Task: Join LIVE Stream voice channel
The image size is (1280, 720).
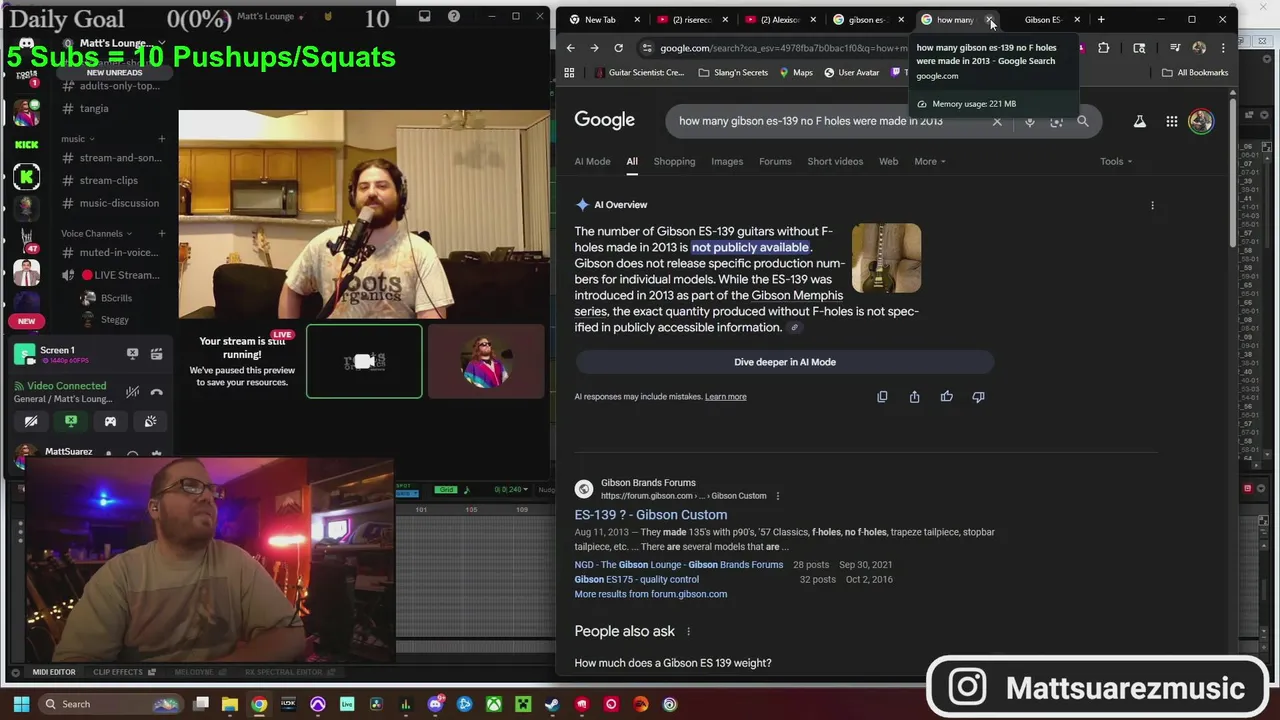Action: 119,275
